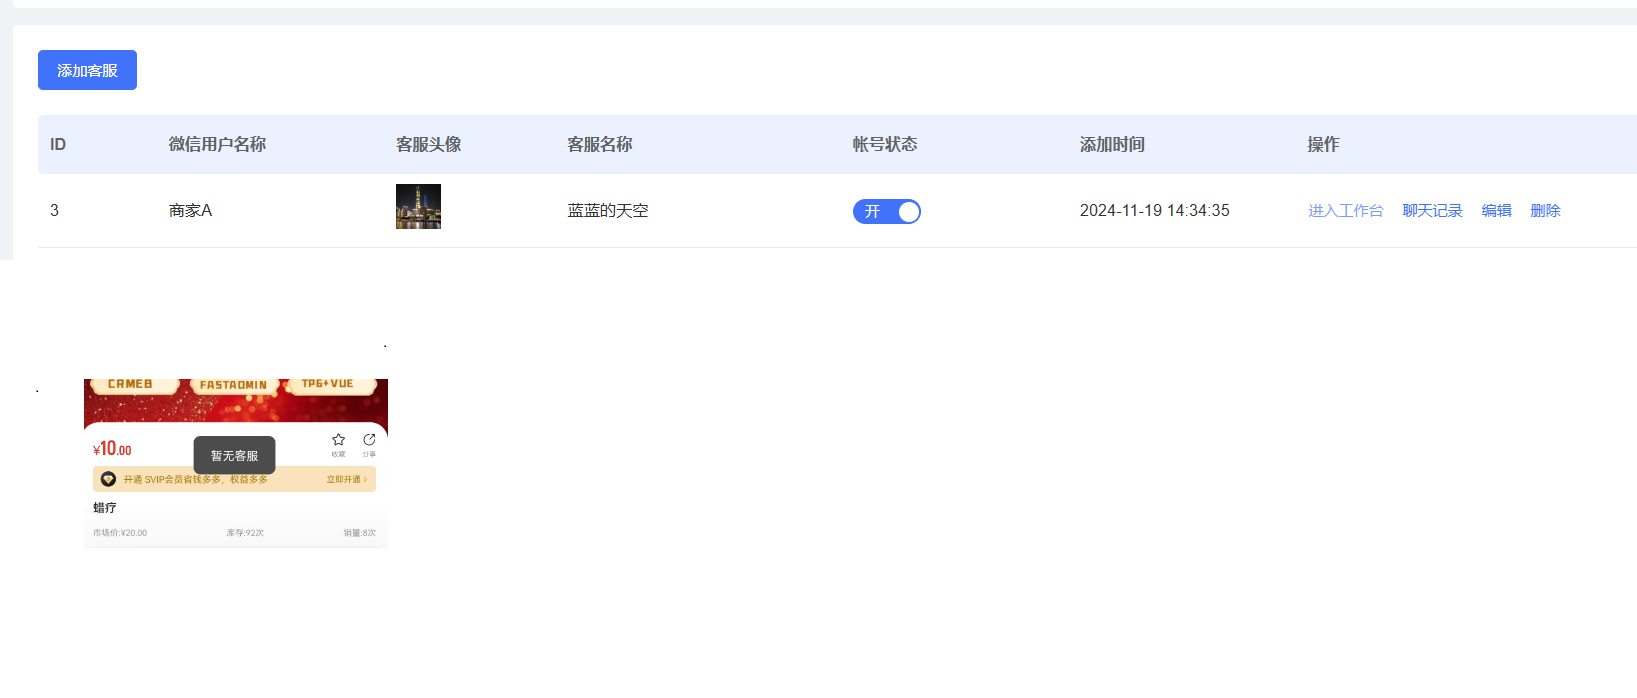Click the 帐号状态 column header
Viewport: 1637px width, 698px height.
tap(885, 144)
